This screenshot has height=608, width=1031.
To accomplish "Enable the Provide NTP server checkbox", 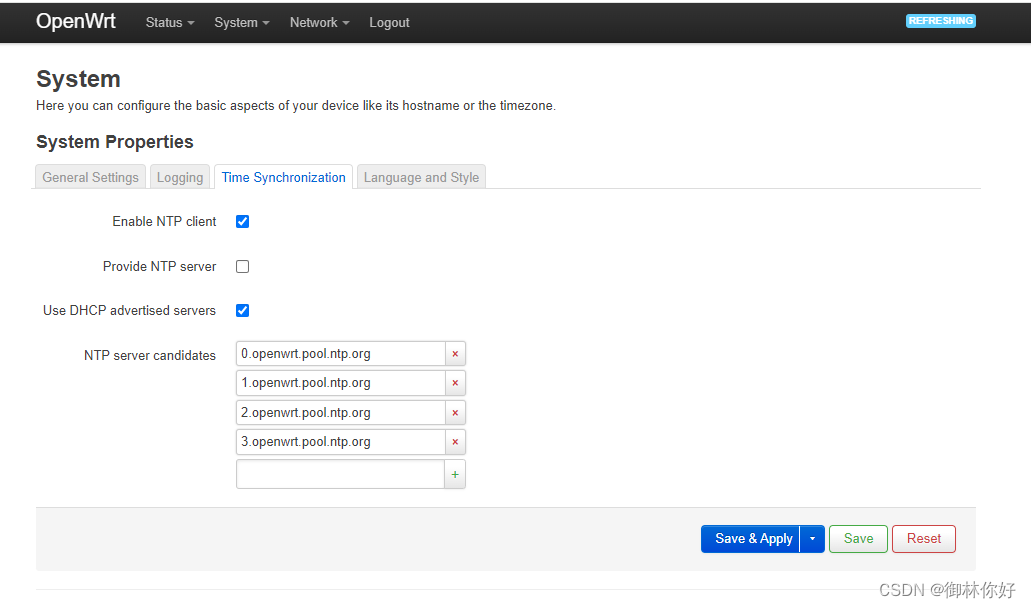I will click(243, 266).
